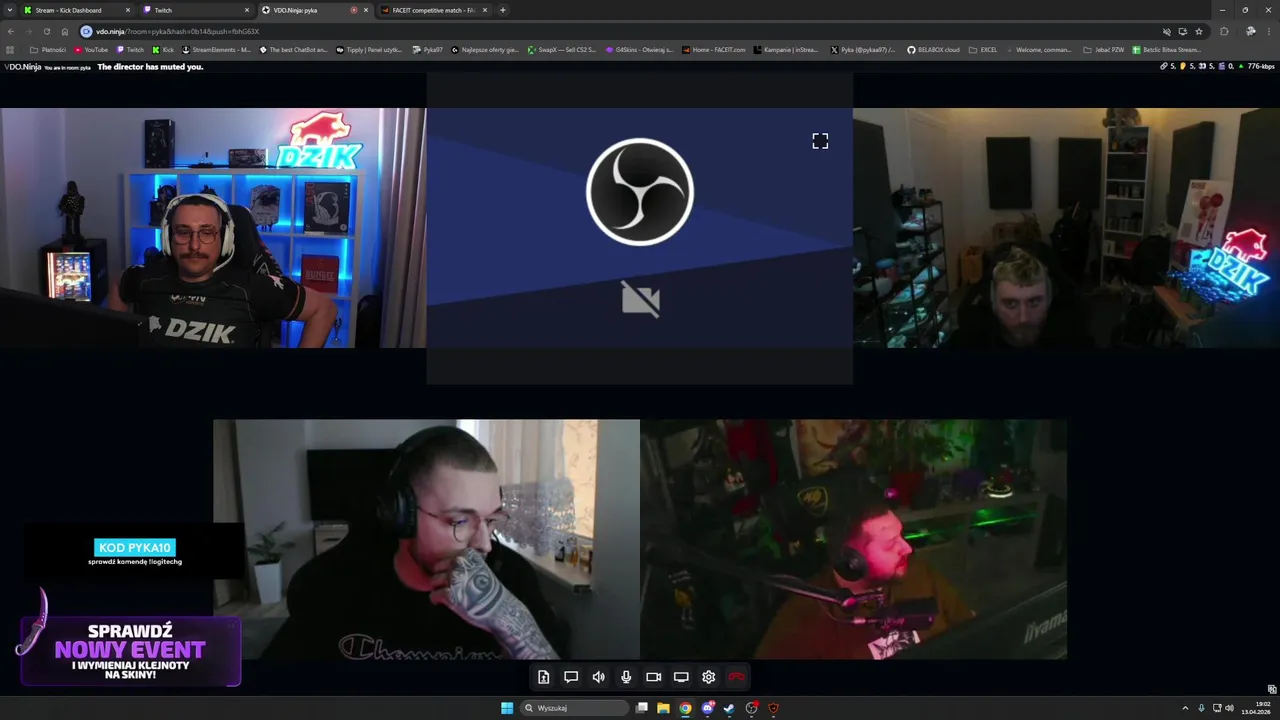This screenshot has height=720, width=1280.
Task: Expand OBS video tile to fullscreen
Action: point(820,141)
